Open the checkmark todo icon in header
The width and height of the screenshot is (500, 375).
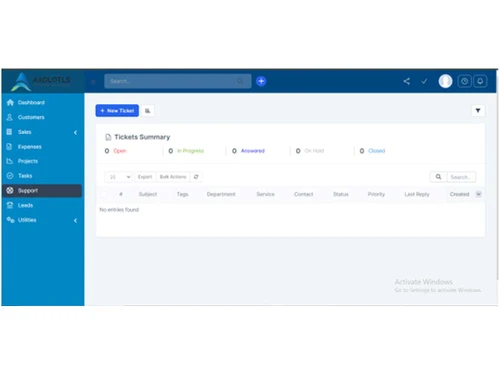424,81
